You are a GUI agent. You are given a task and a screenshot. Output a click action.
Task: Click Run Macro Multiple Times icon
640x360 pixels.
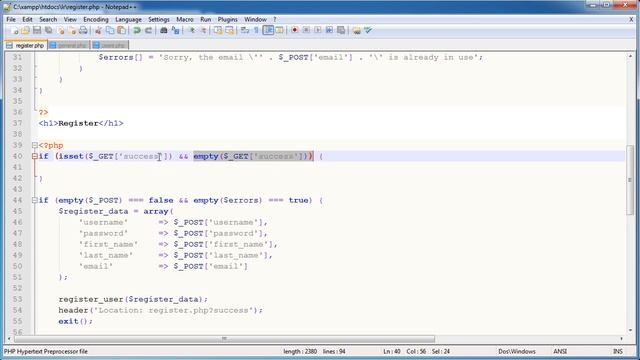[329, 31]
